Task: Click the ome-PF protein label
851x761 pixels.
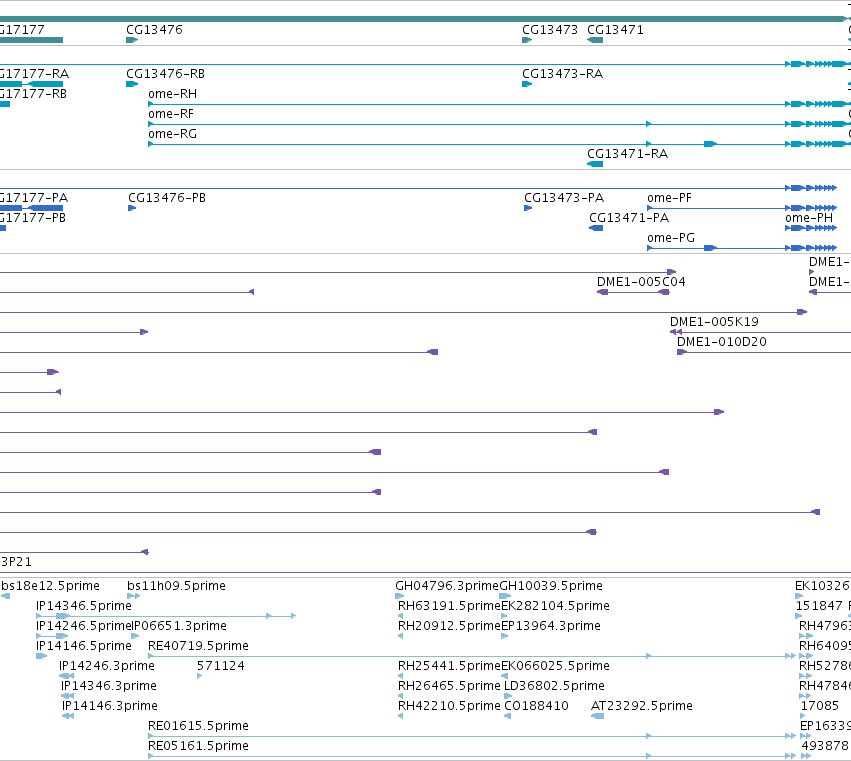Action: tap(669, 198)
